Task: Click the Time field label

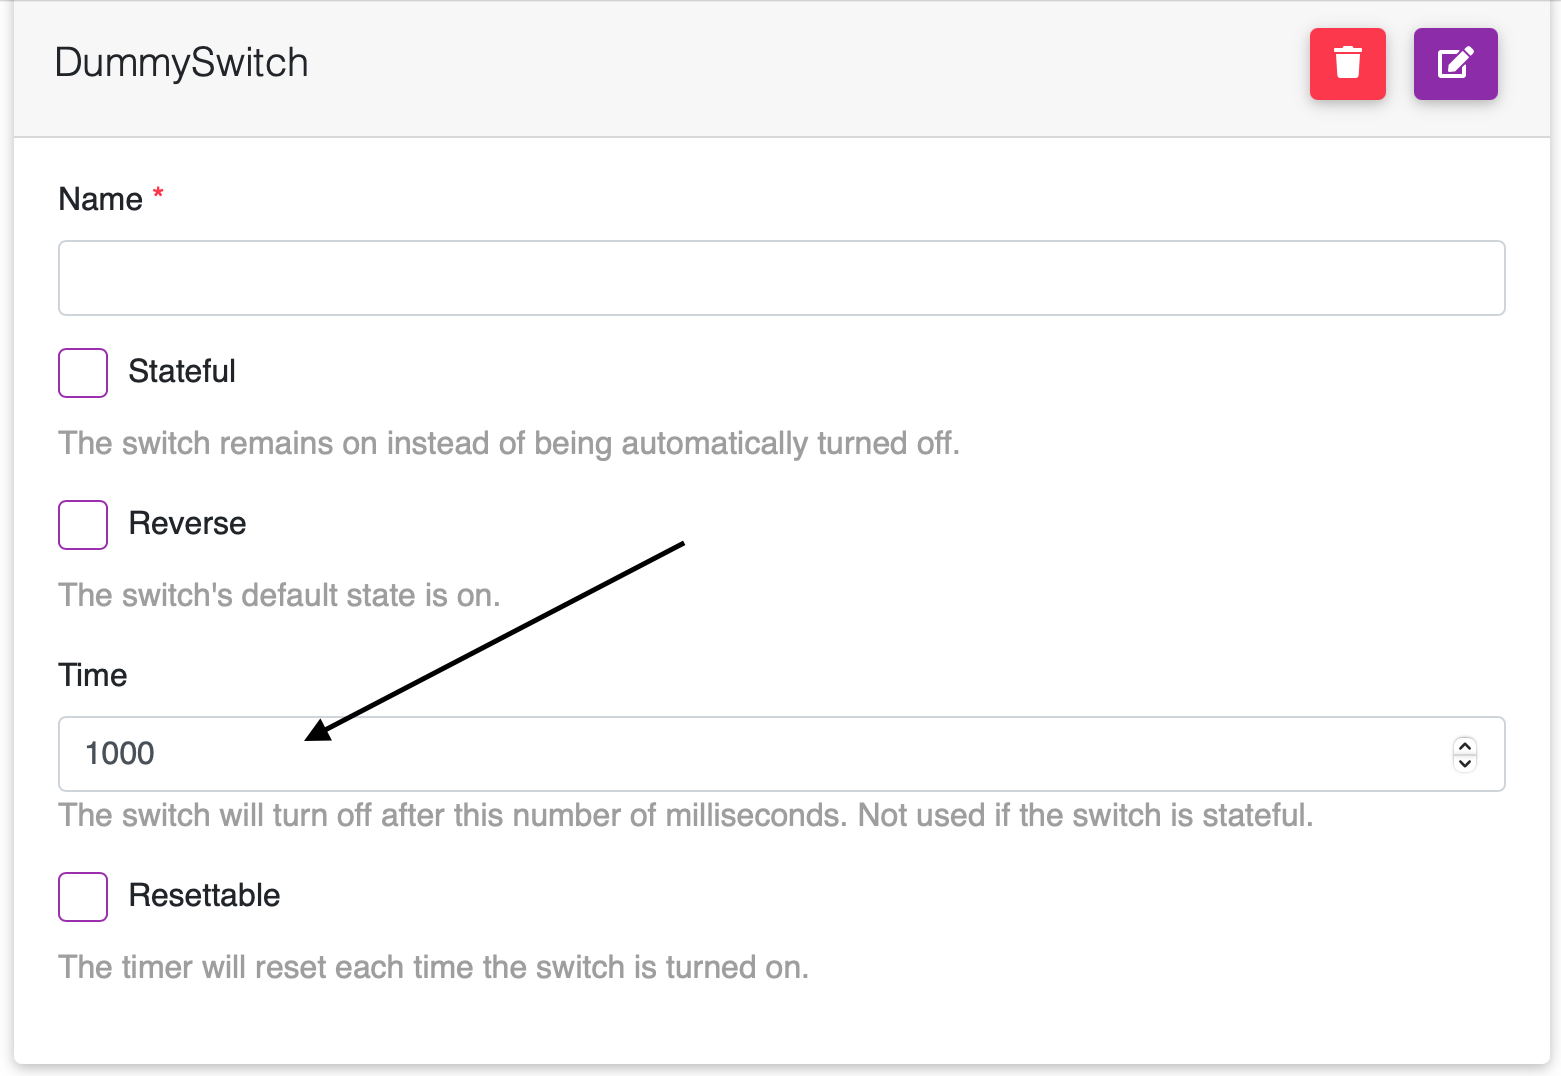Action: [x=92, y=675]
